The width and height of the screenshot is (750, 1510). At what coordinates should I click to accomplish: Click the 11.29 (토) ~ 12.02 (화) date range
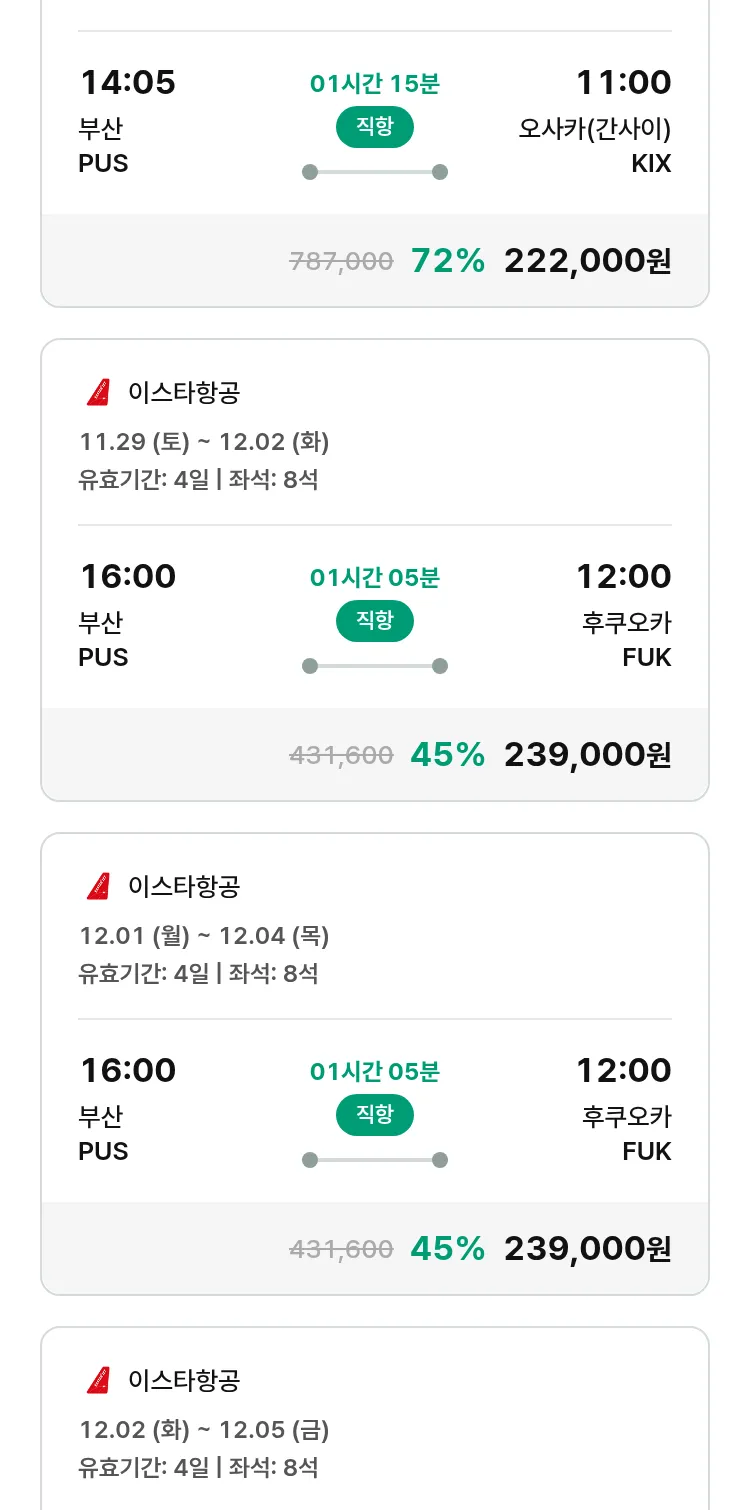click(x=204, y=442)
